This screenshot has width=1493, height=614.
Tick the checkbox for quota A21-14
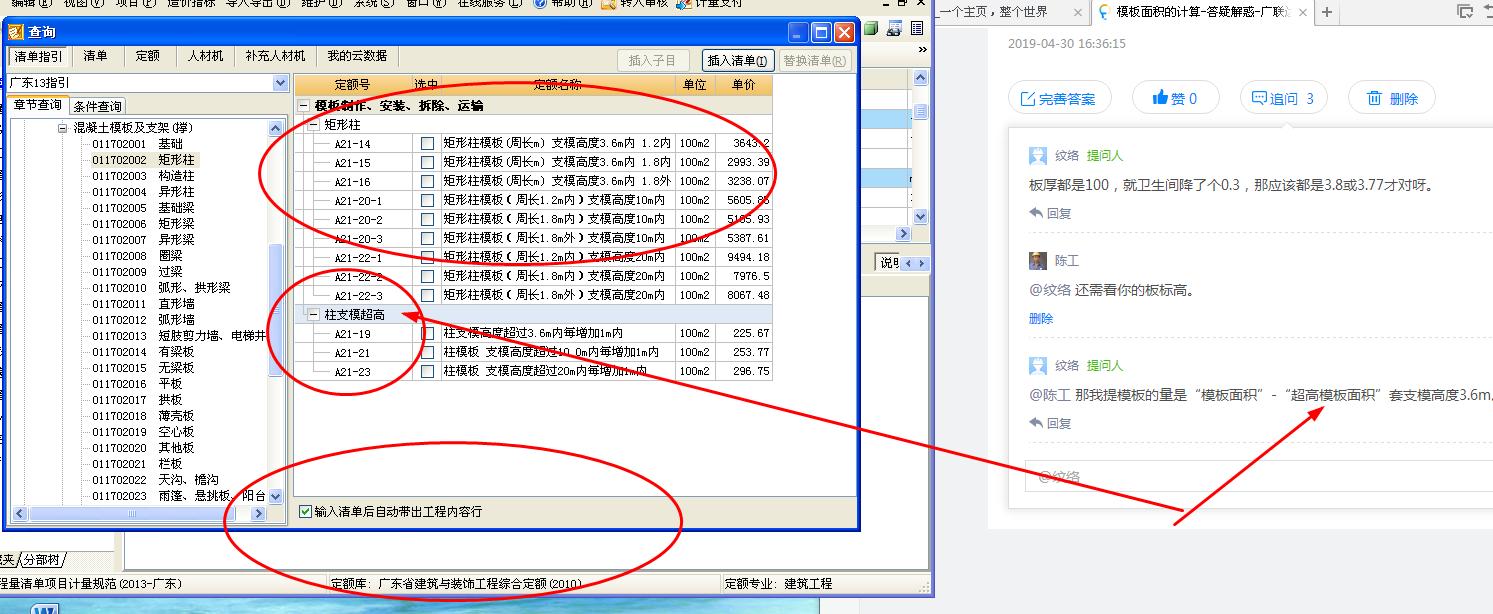(427, 144)
